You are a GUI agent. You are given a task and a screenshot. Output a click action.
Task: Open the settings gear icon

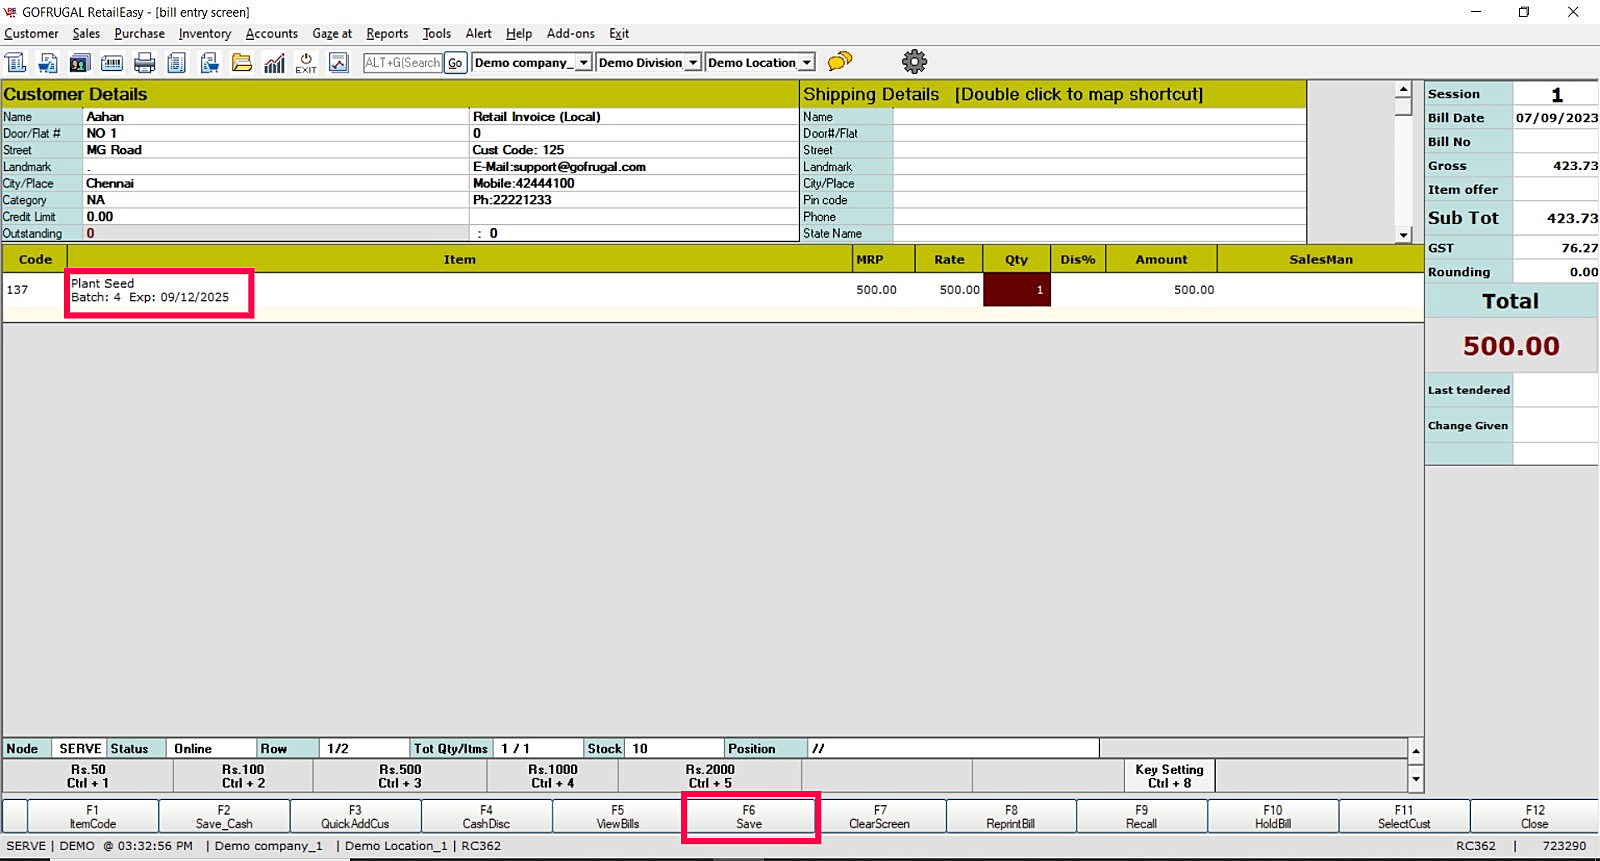click(x=914, y=62)
